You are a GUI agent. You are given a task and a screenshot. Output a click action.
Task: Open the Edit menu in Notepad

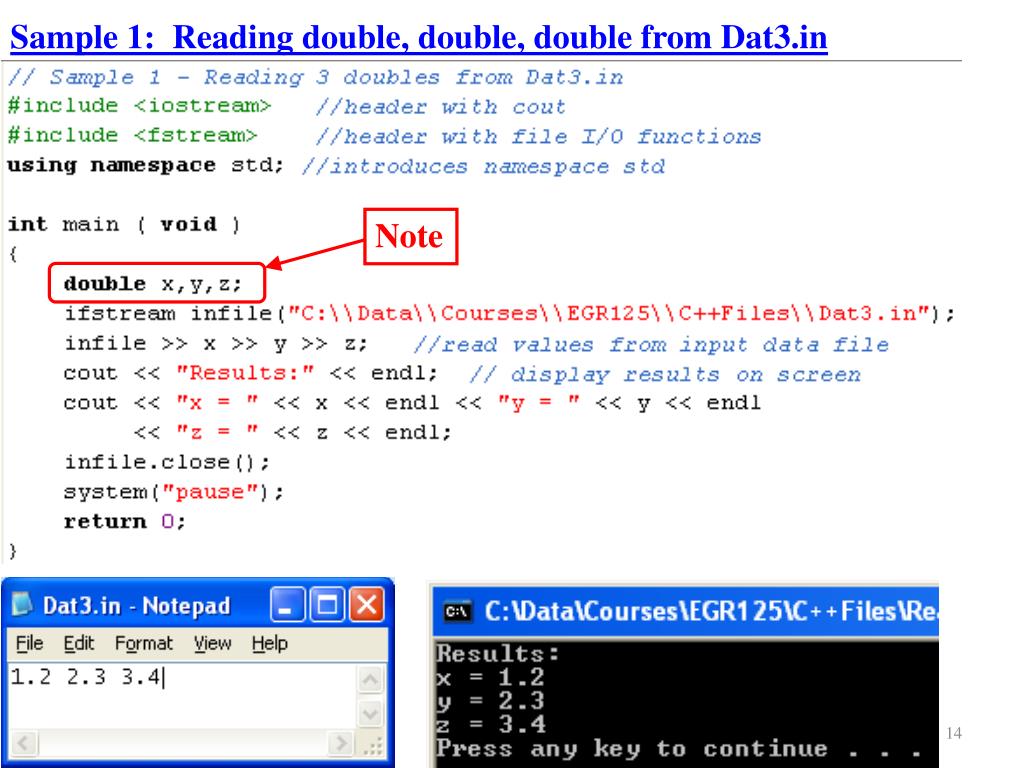click(x=78, y=643)
